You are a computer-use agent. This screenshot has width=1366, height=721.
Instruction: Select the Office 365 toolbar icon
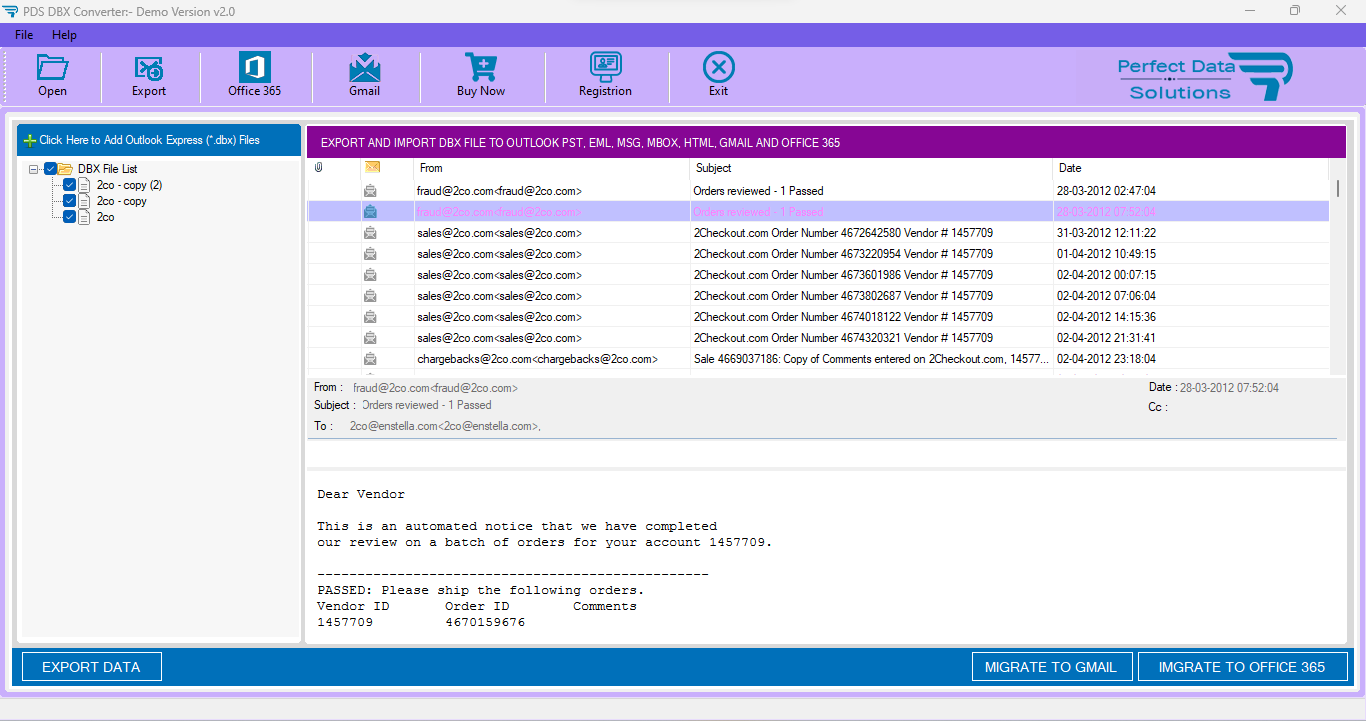[x=255, y=67]
